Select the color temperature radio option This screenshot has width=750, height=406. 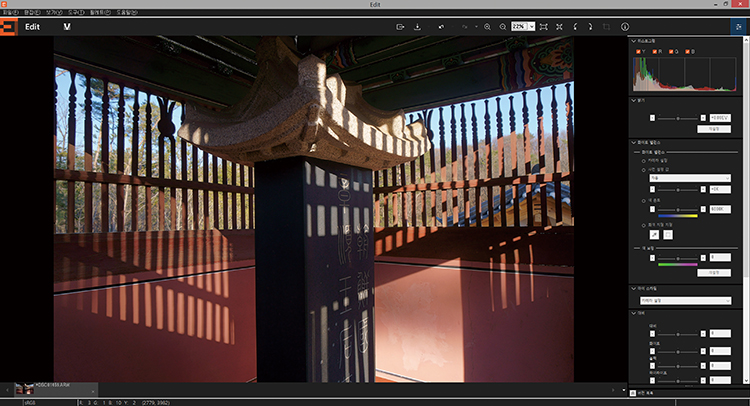click(x=643, y=201)
